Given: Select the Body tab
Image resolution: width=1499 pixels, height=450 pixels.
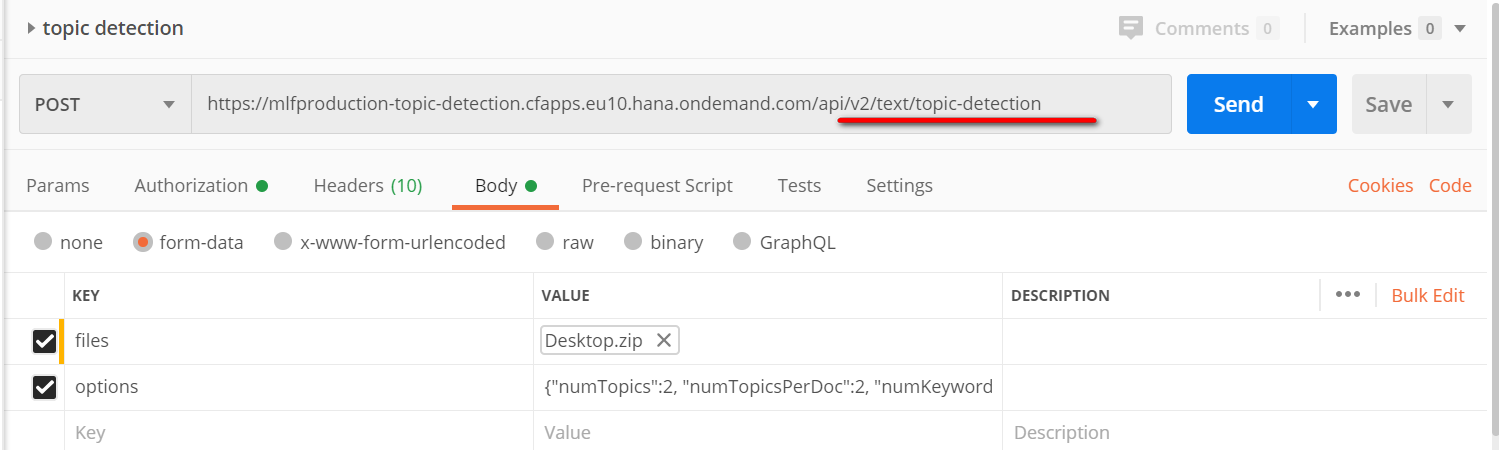Looking at the screenshot, I should [x=505, y=185].
